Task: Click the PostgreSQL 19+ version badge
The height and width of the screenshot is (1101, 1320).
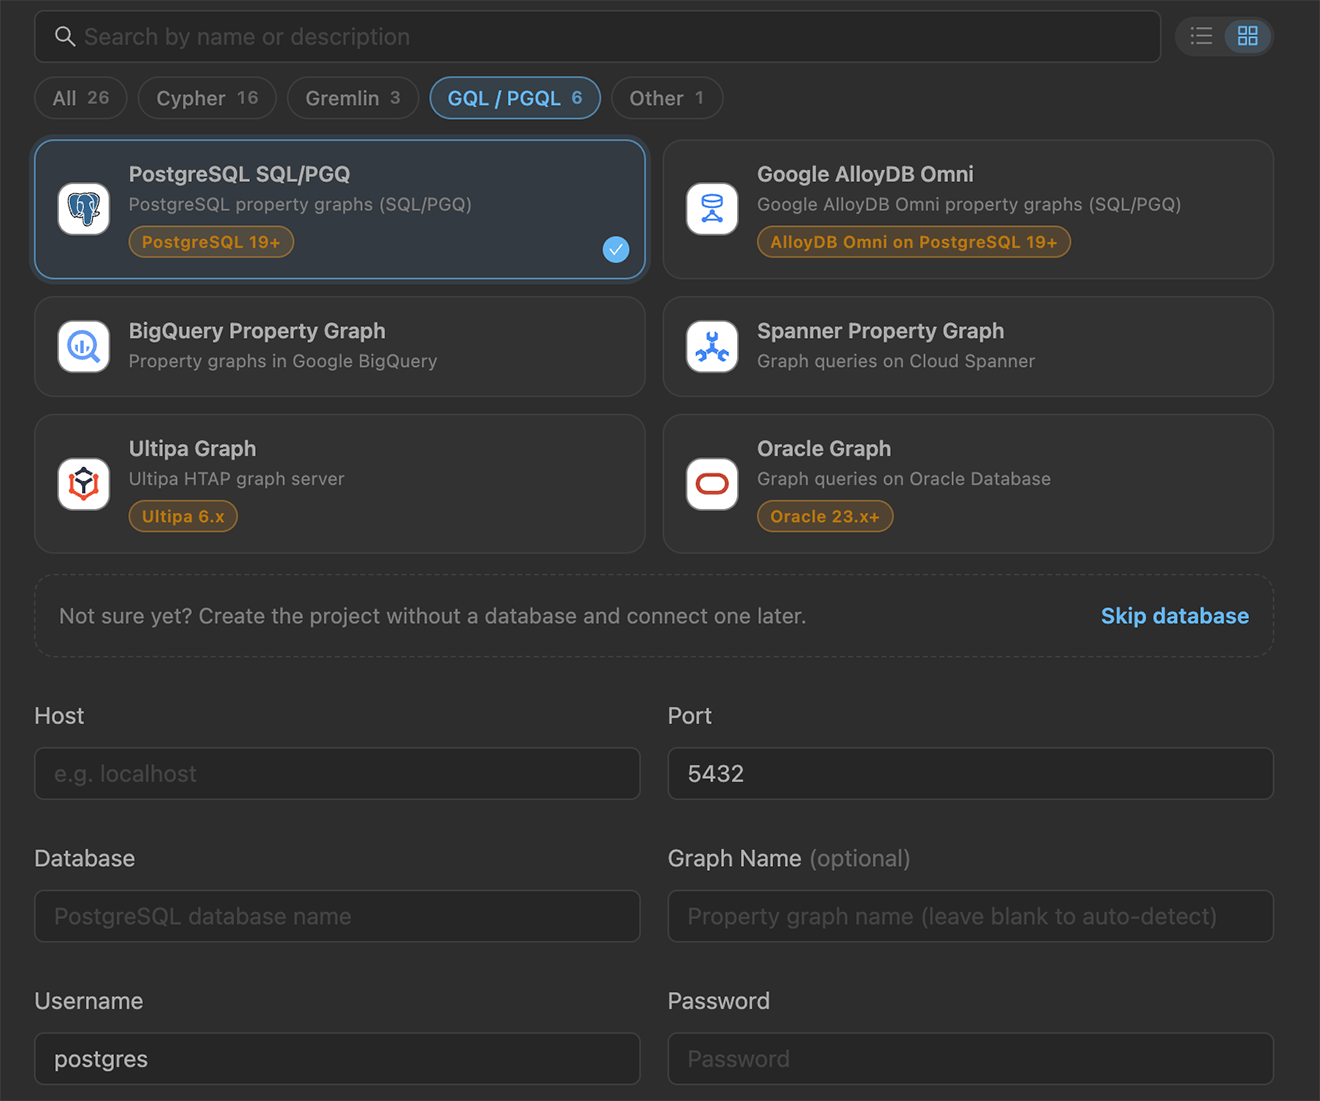Action: pos(211,242)
